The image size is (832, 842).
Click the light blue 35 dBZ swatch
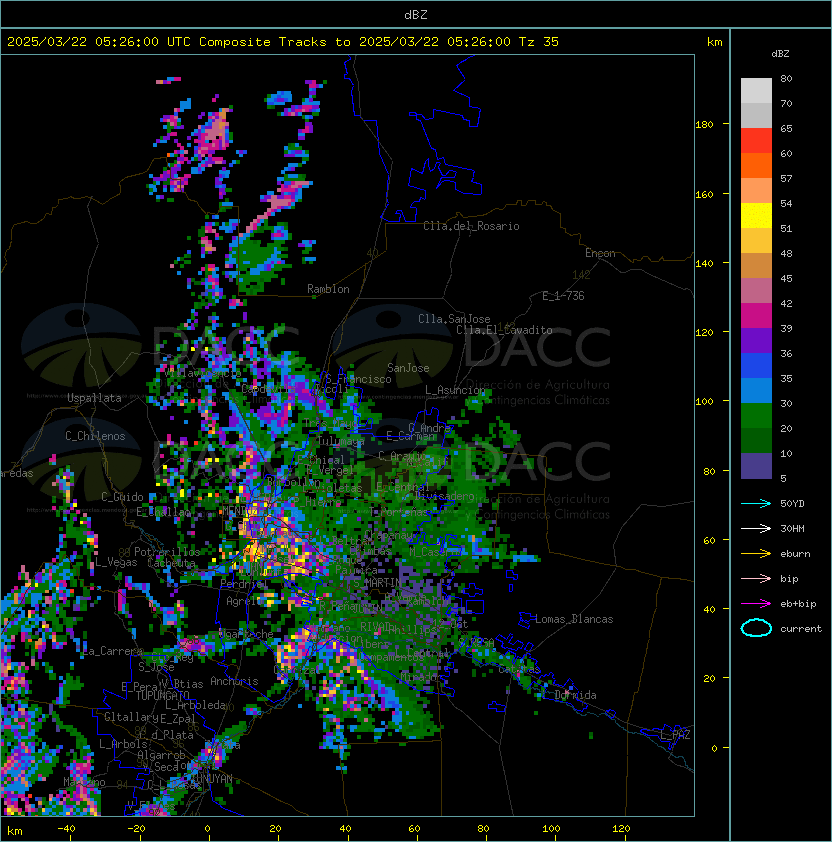(x=756, y=390)
